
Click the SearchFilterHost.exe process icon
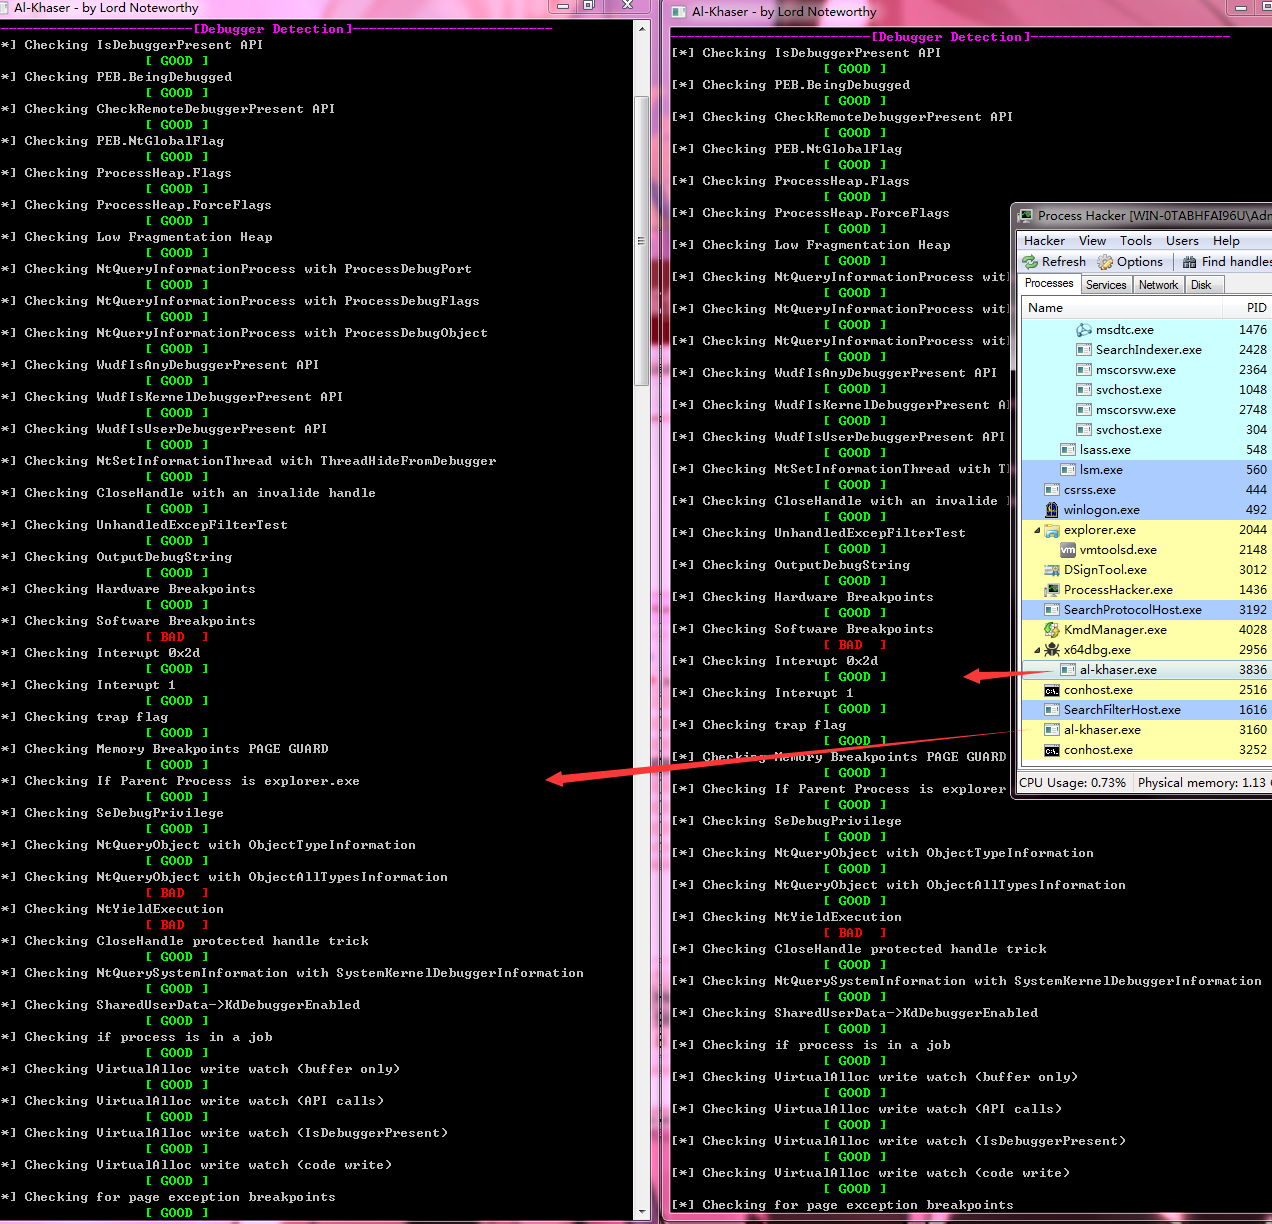(x=1052, y=710)
